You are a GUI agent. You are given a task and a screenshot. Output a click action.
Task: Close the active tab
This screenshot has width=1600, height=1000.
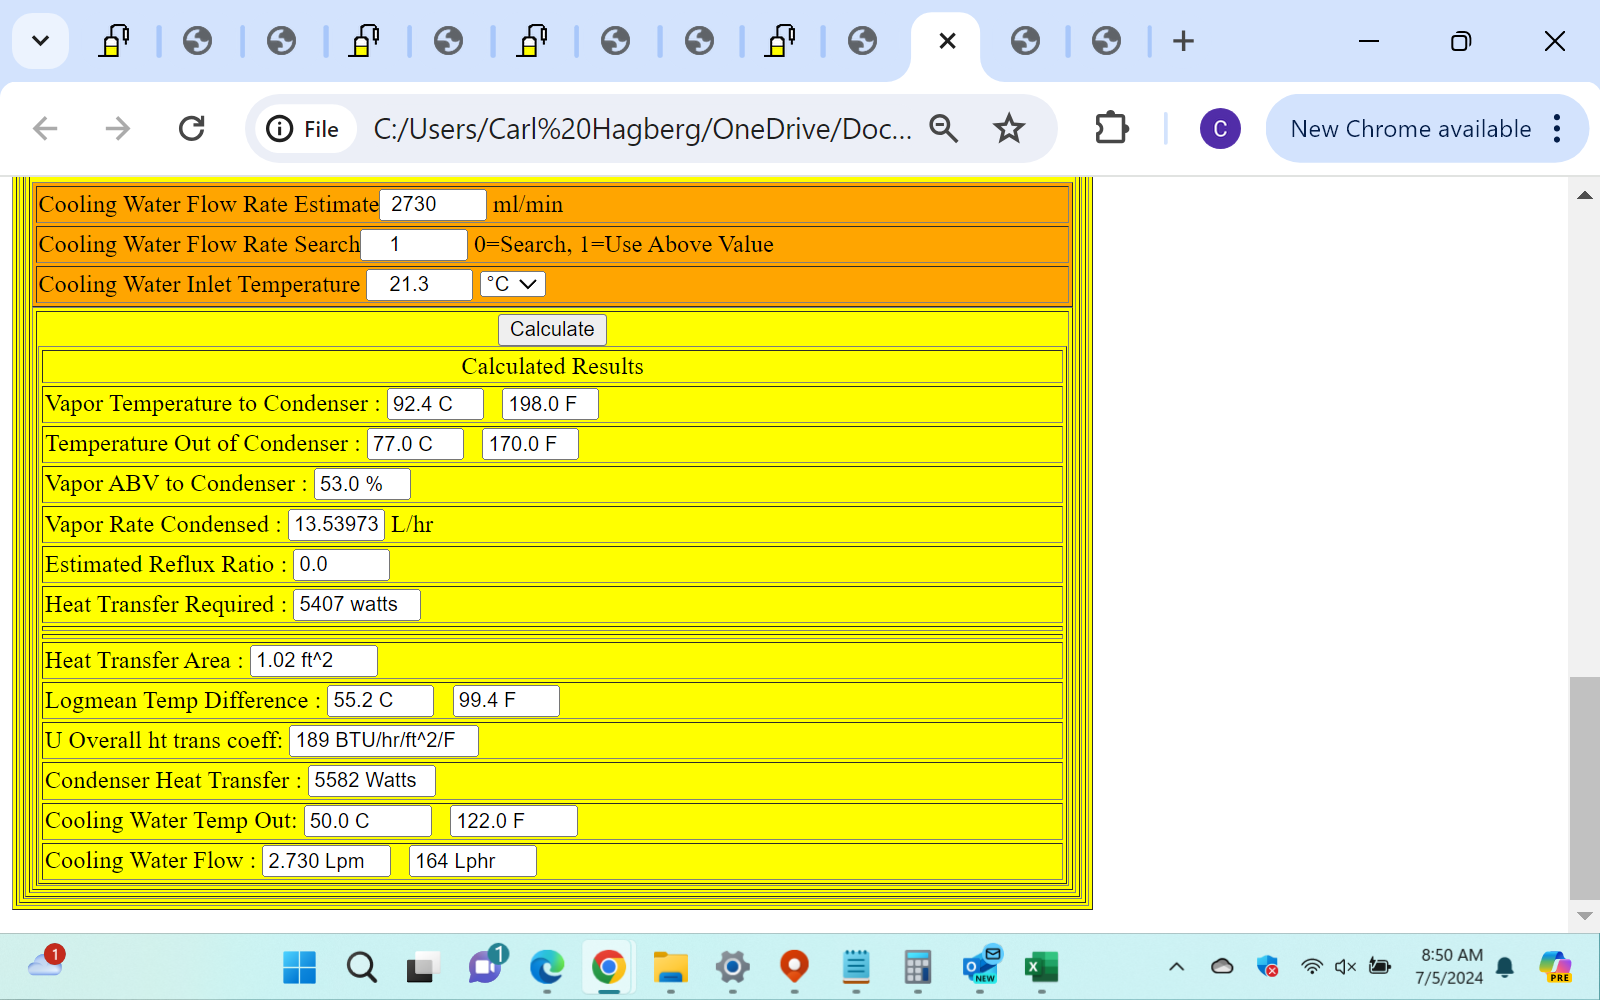(947, 41)
